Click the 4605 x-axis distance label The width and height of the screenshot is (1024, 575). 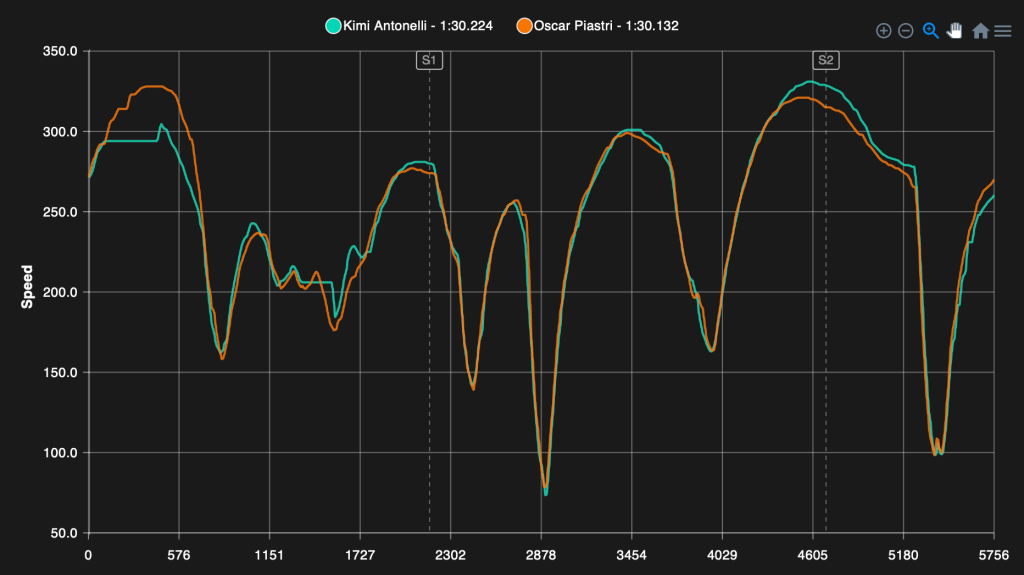coord(812,555)
